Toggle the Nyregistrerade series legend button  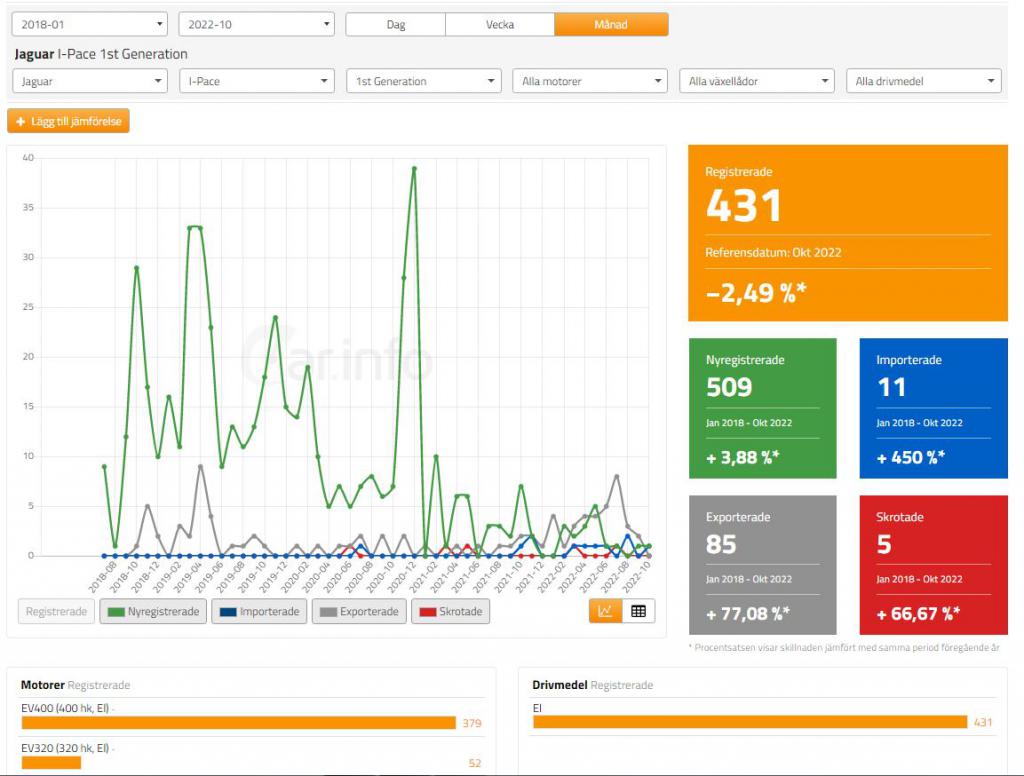coord(153,611)
